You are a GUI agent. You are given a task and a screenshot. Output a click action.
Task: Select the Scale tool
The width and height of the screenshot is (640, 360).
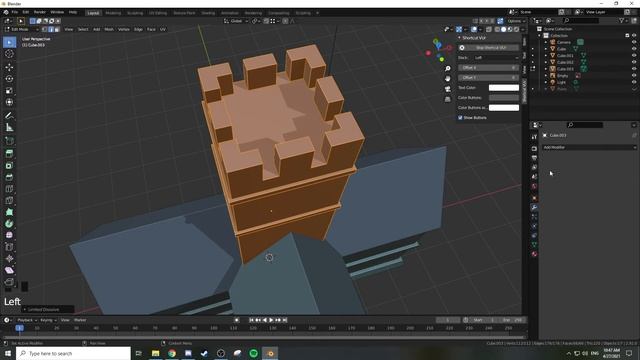point(9,91)
